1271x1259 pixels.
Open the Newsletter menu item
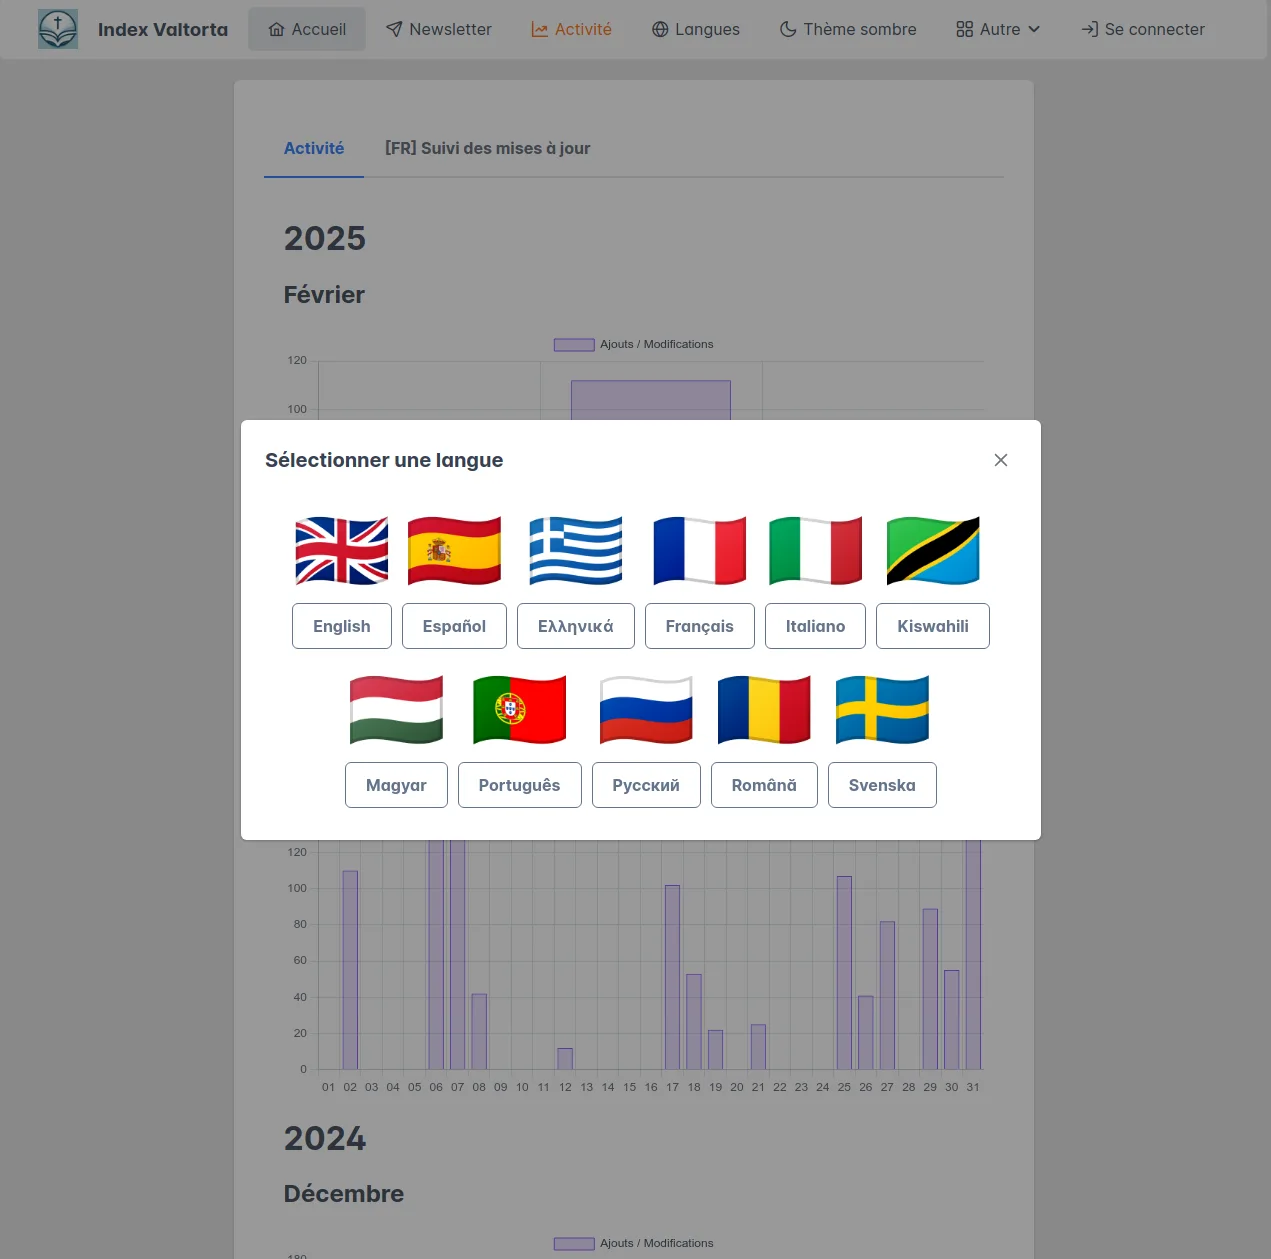click(x=439, y=29)
